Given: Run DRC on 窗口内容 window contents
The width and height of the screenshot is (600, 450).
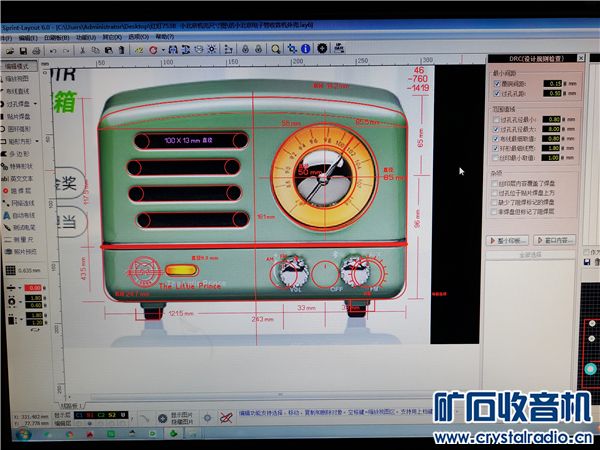Looking at the screenshot, I should click(555, 240).
